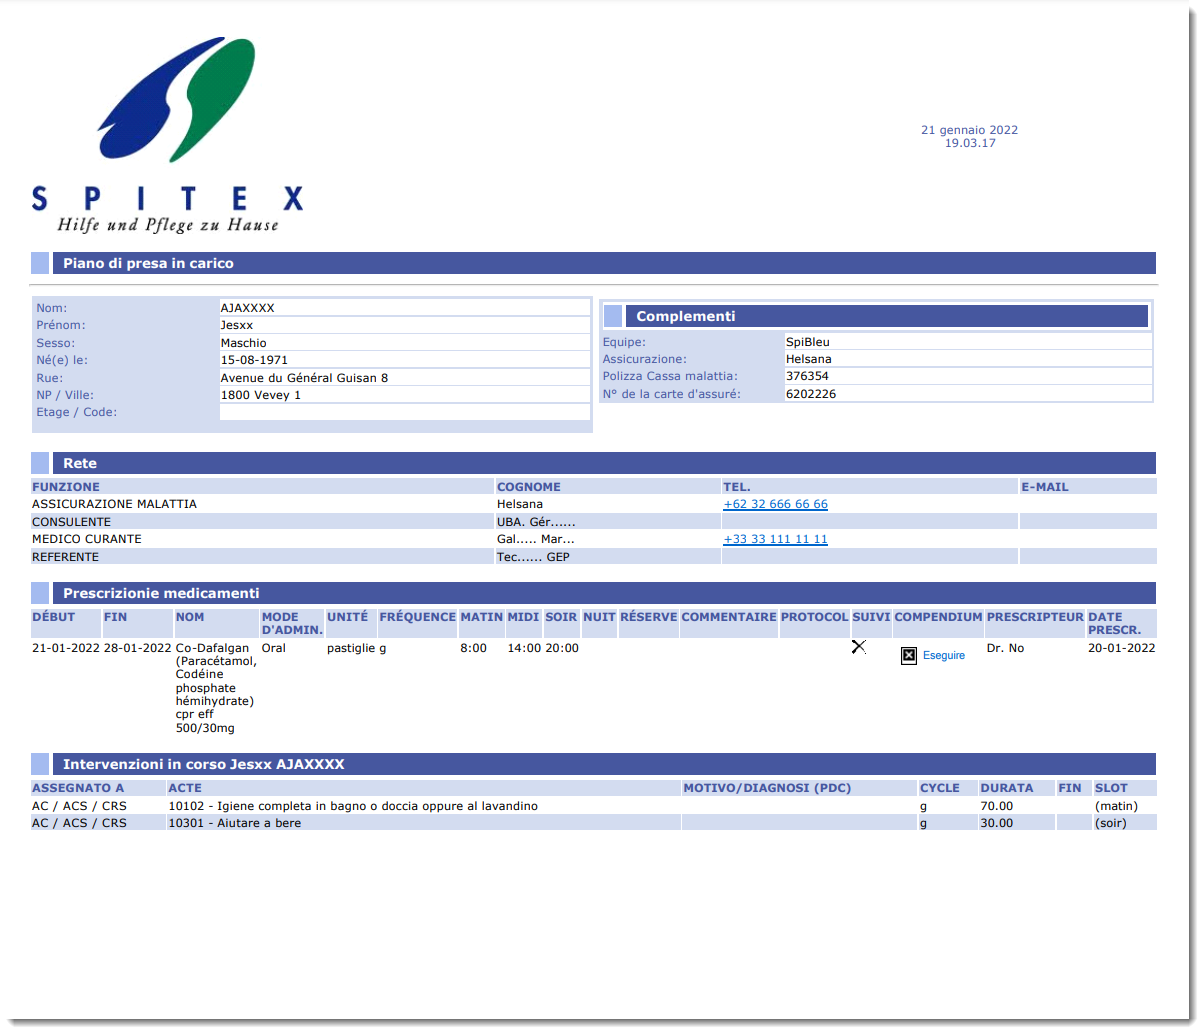Click the square marker beside Piano di presa in carico
Viewport: 1204px width, 1034px height.
[40, 263]
